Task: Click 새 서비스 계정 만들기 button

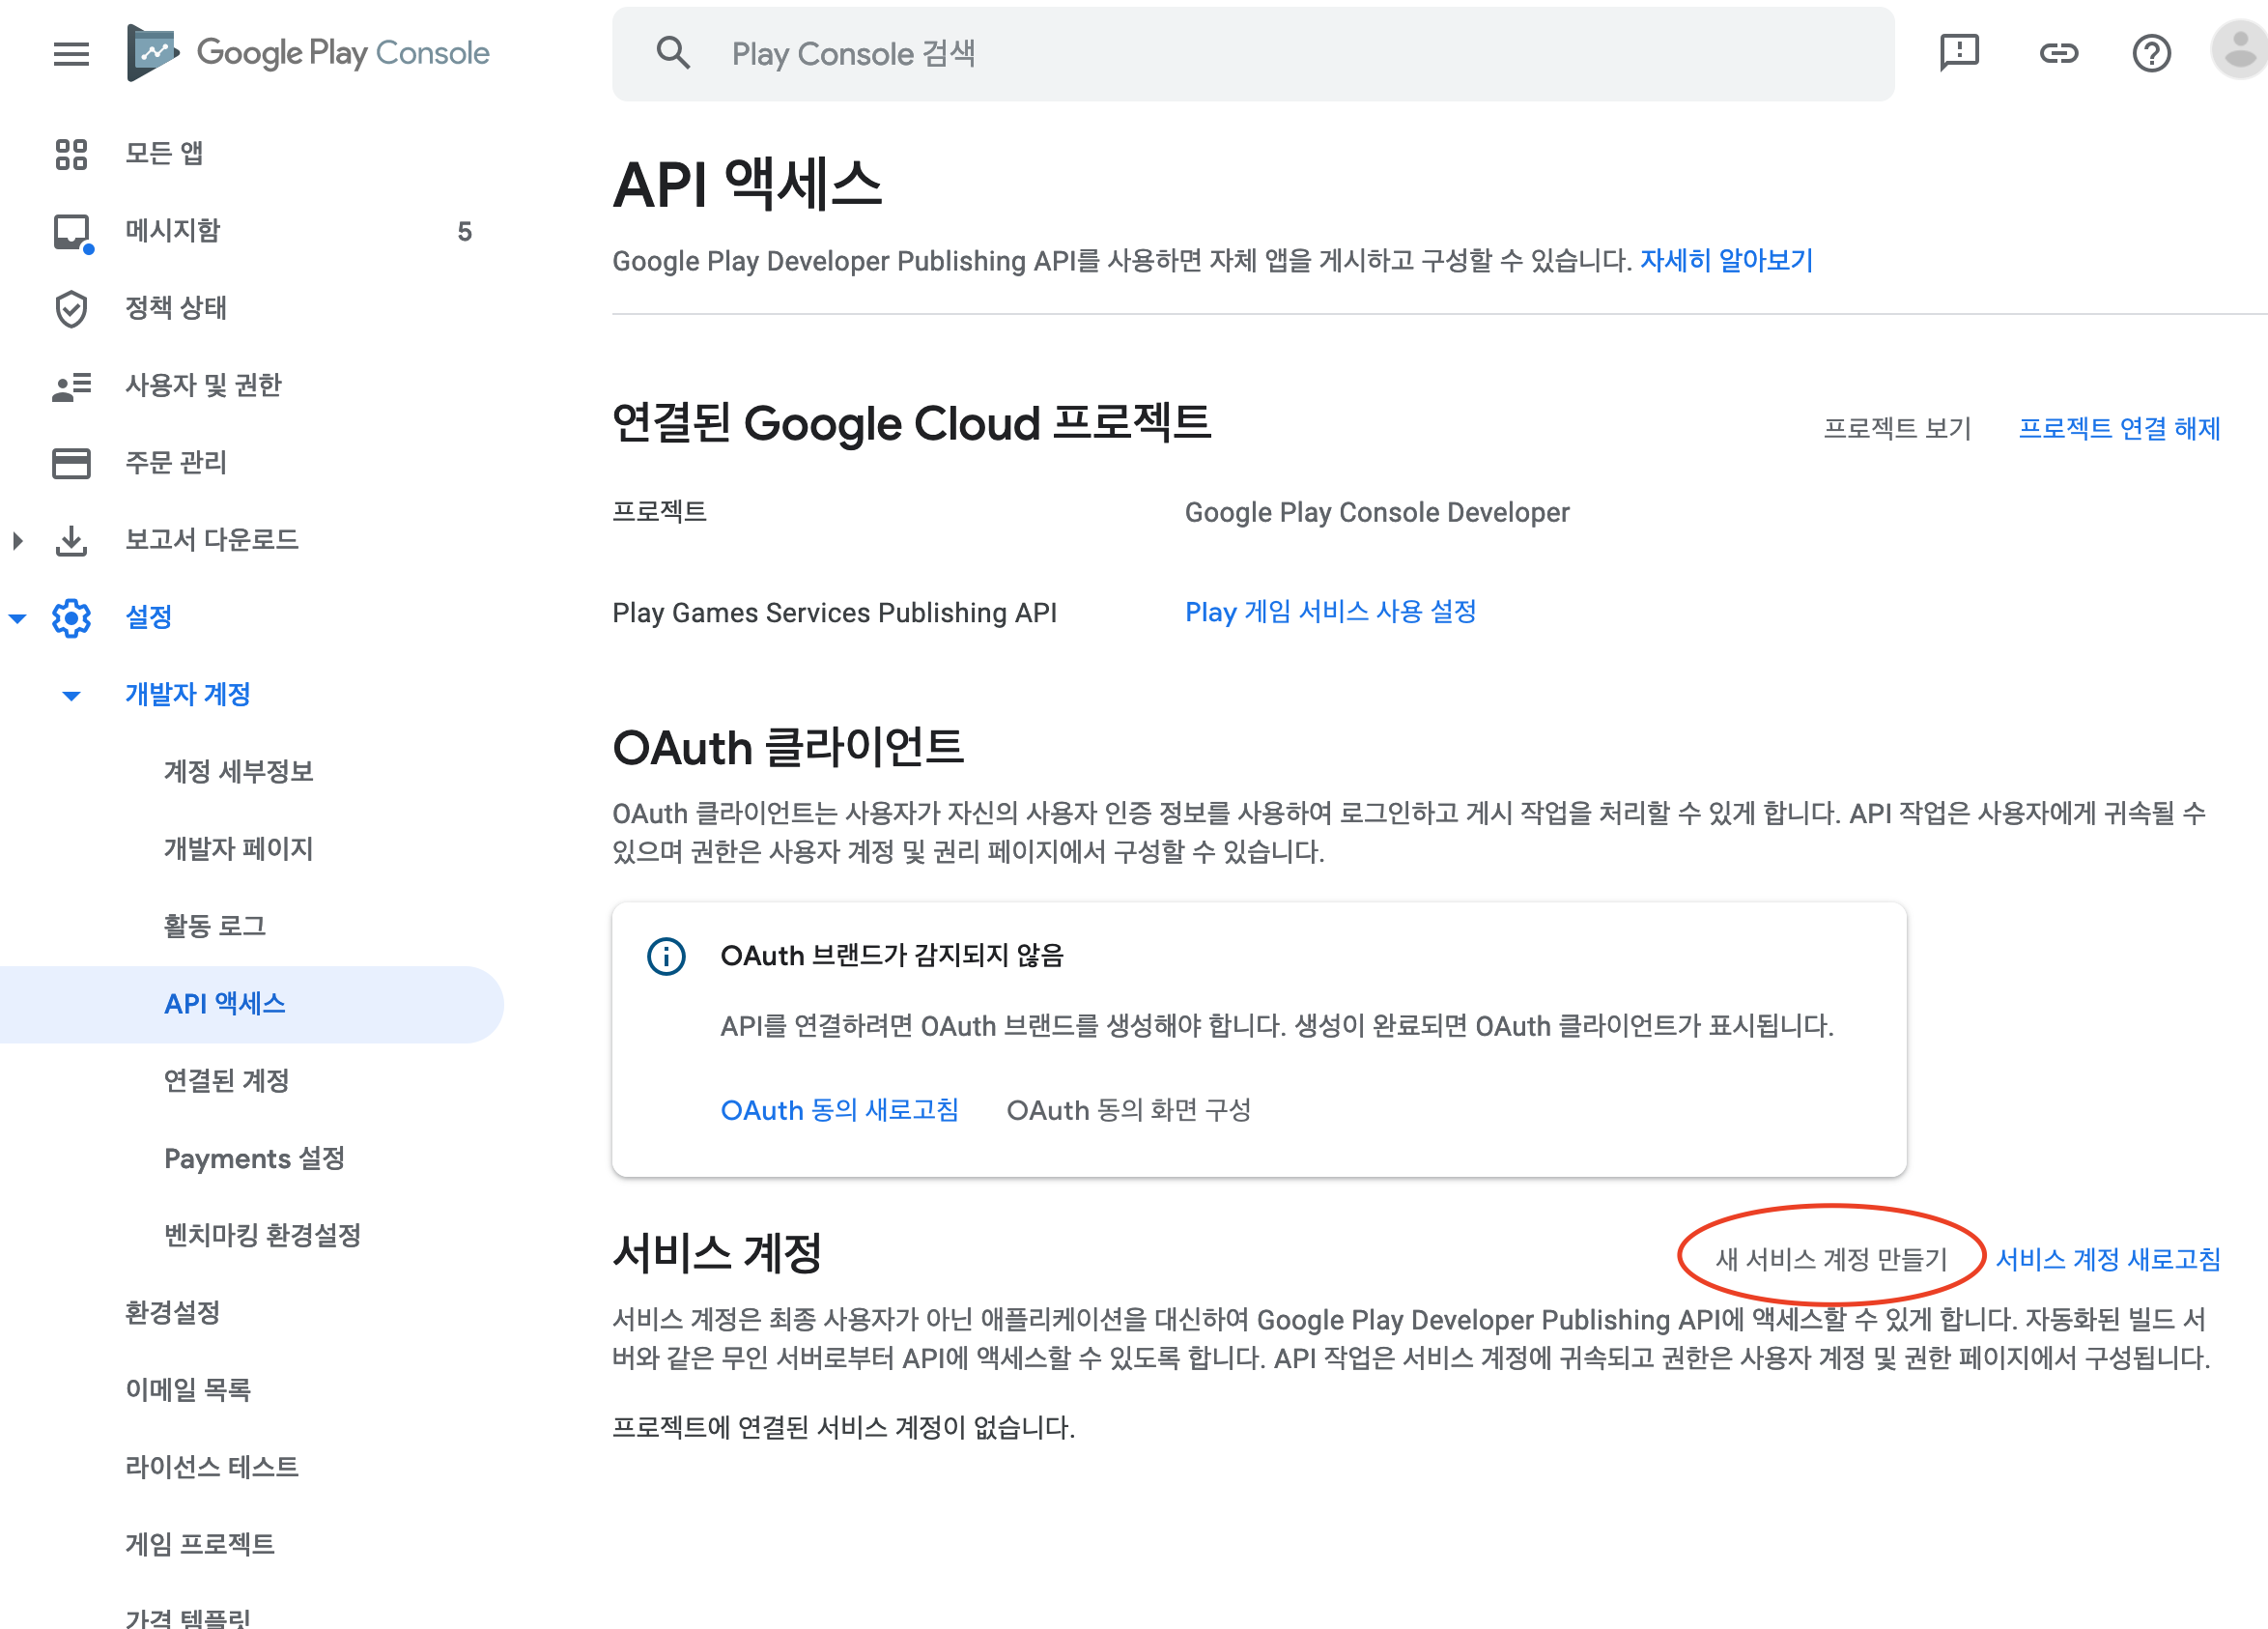Action: (x=1831, y=1259)
